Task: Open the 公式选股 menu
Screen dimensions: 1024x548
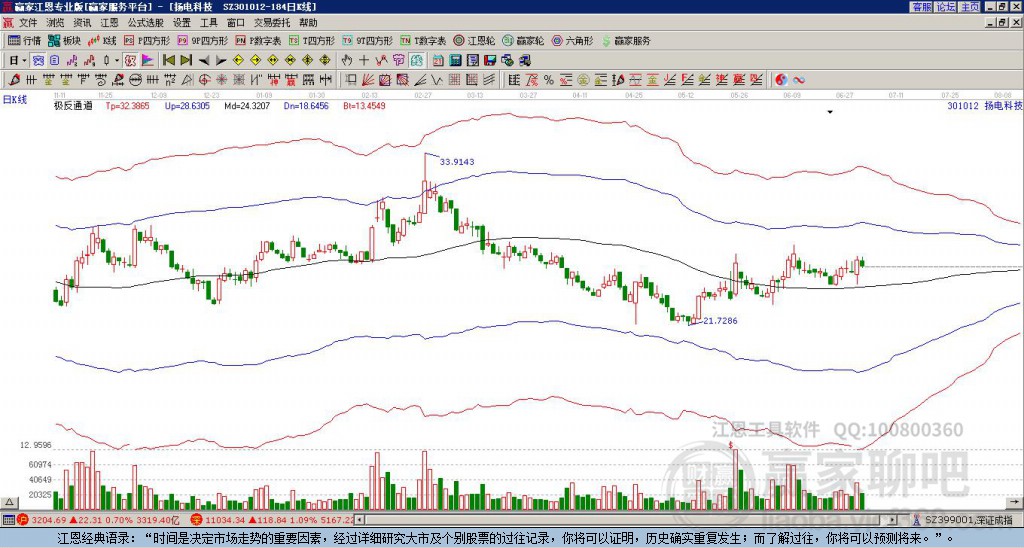Action: click(x=146, y=23)
